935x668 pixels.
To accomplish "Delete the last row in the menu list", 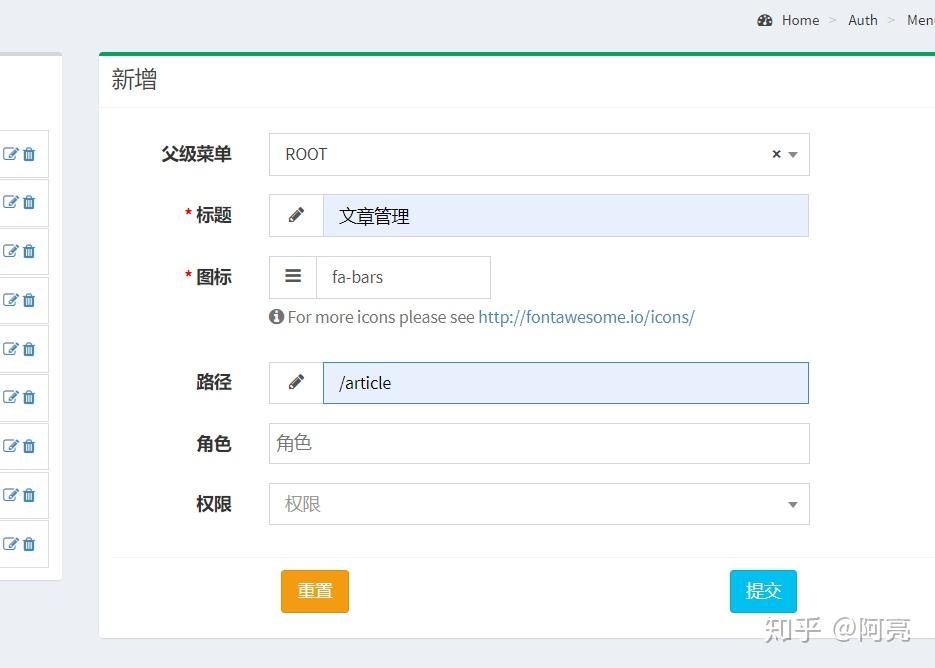I will click(29, 544).
